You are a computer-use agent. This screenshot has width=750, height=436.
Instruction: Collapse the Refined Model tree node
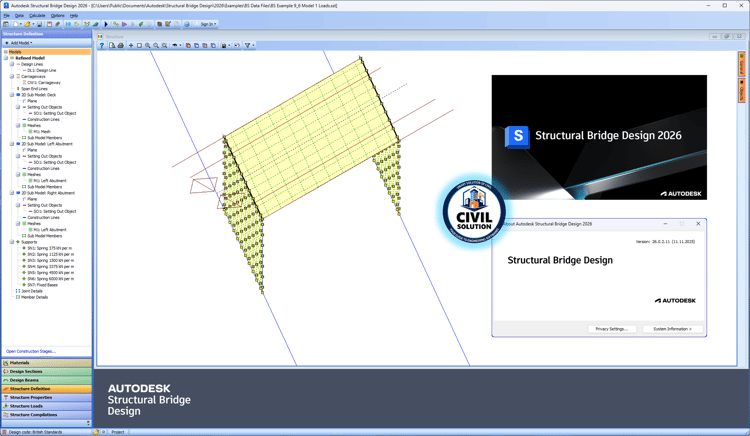point(6,58)
